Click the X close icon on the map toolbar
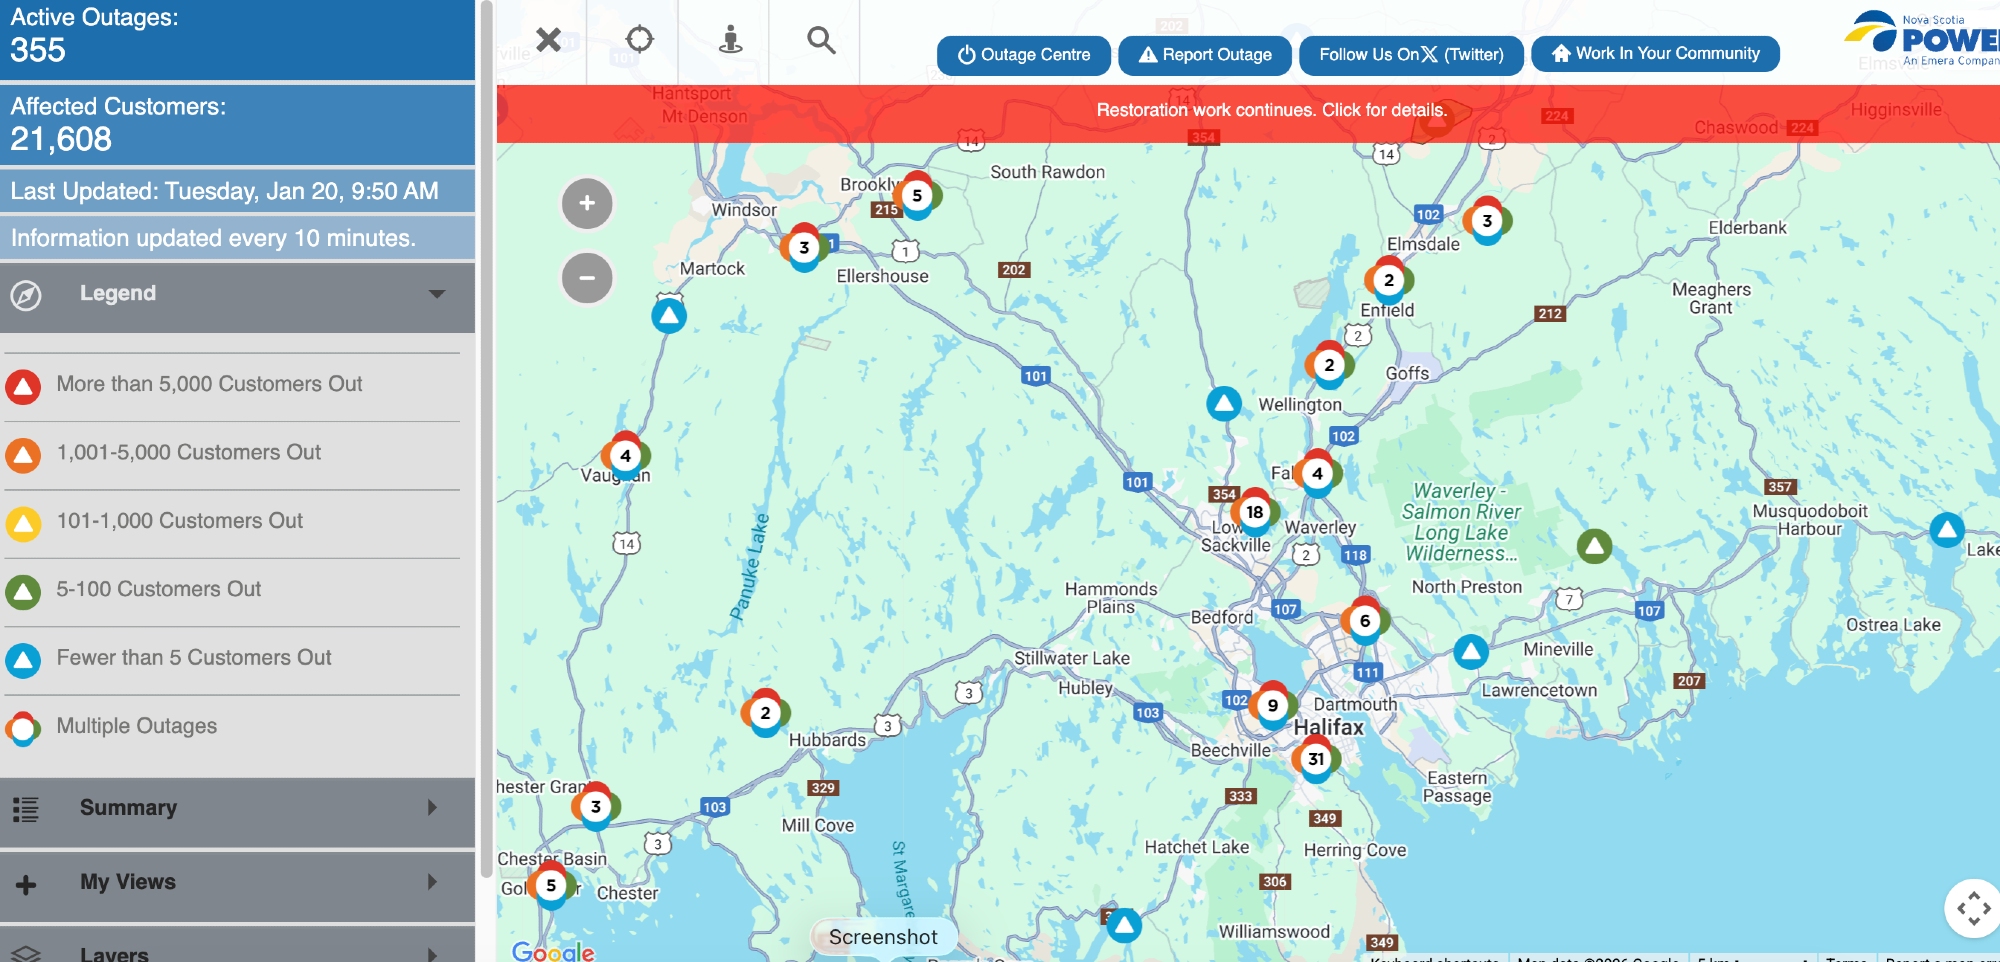 click(x=548, y=40)
